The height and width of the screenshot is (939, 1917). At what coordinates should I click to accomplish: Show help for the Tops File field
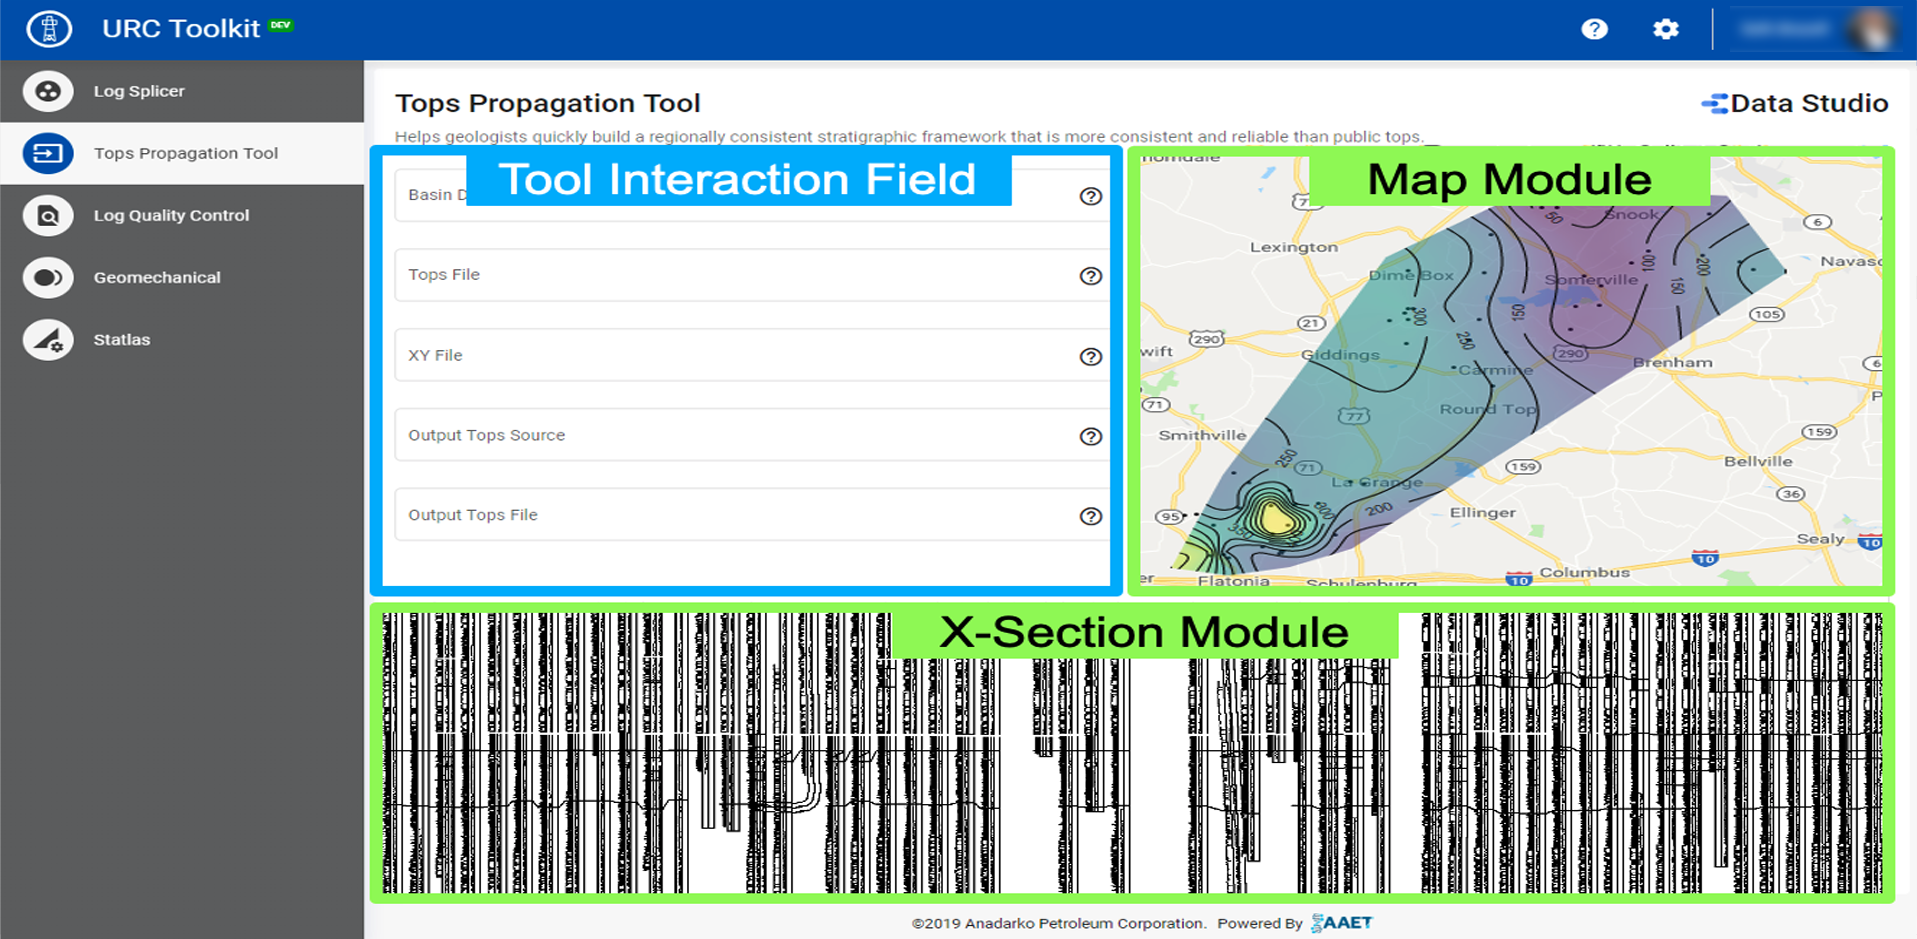tap(1090, 276)
